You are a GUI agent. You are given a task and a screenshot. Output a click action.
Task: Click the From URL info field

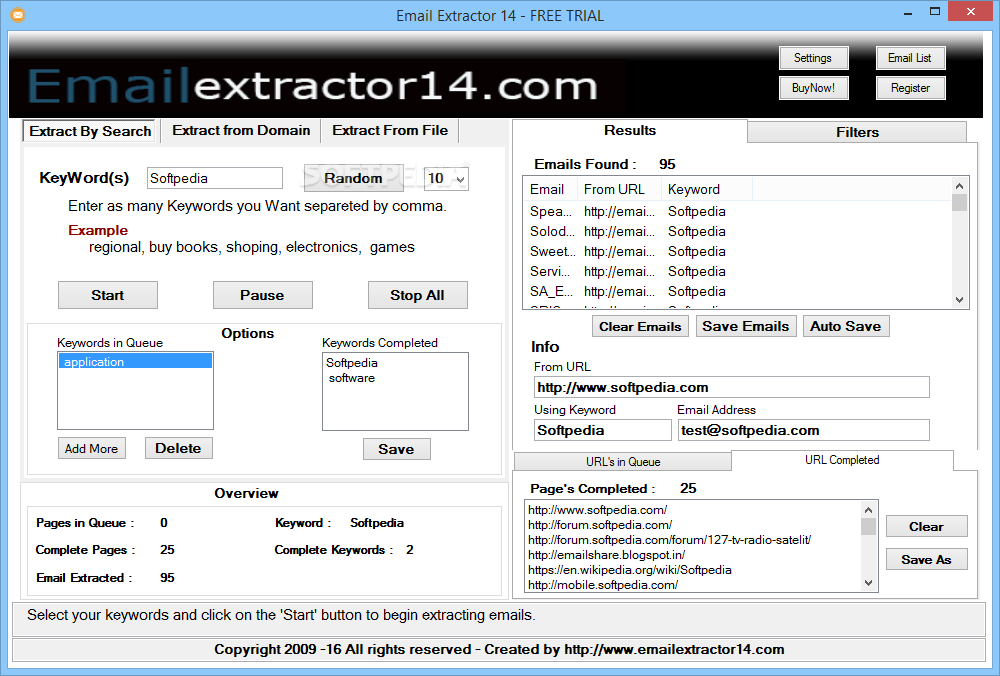732,387
